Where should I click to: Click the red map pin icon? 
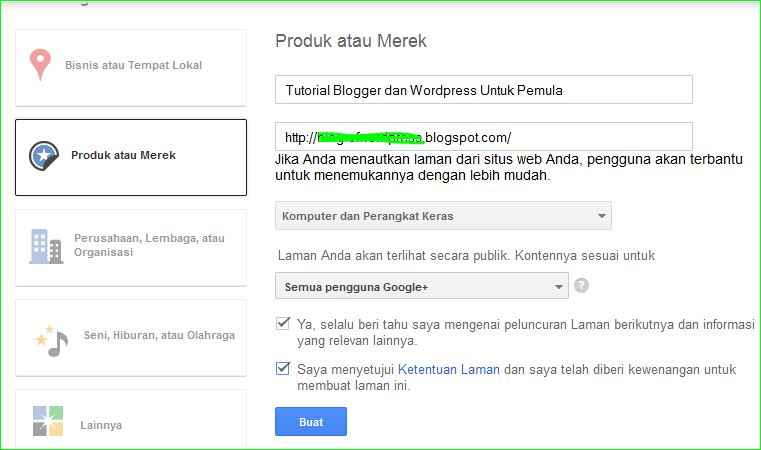pos(40,64)
